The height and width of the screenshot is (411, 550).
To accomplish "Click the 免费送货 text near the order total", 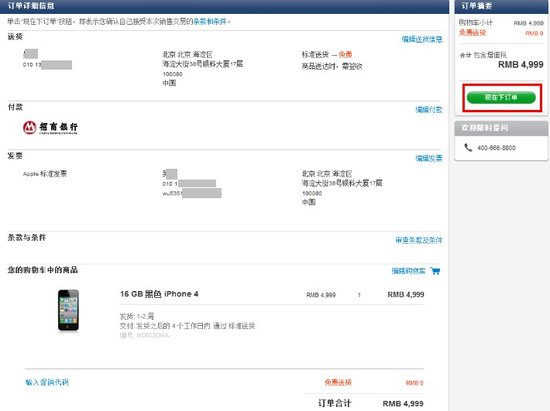I will [338, 382].
